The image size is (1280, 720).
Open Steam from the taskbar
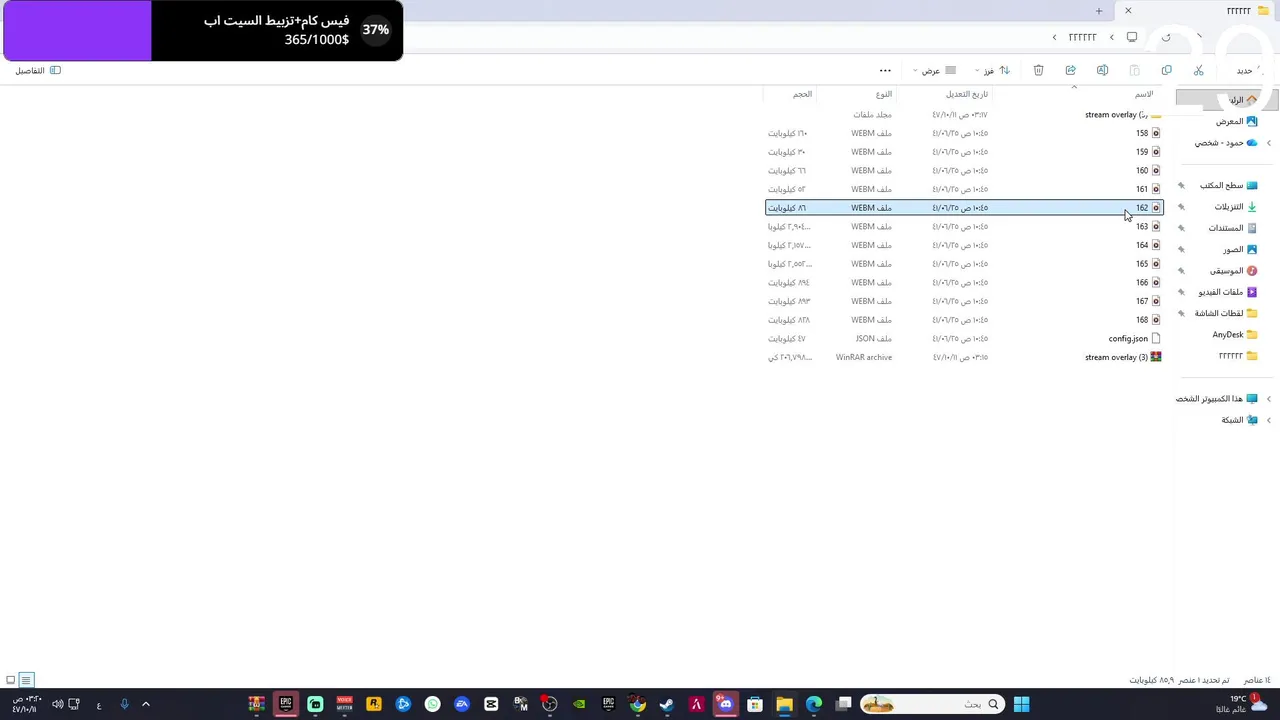tap(667, 704)
